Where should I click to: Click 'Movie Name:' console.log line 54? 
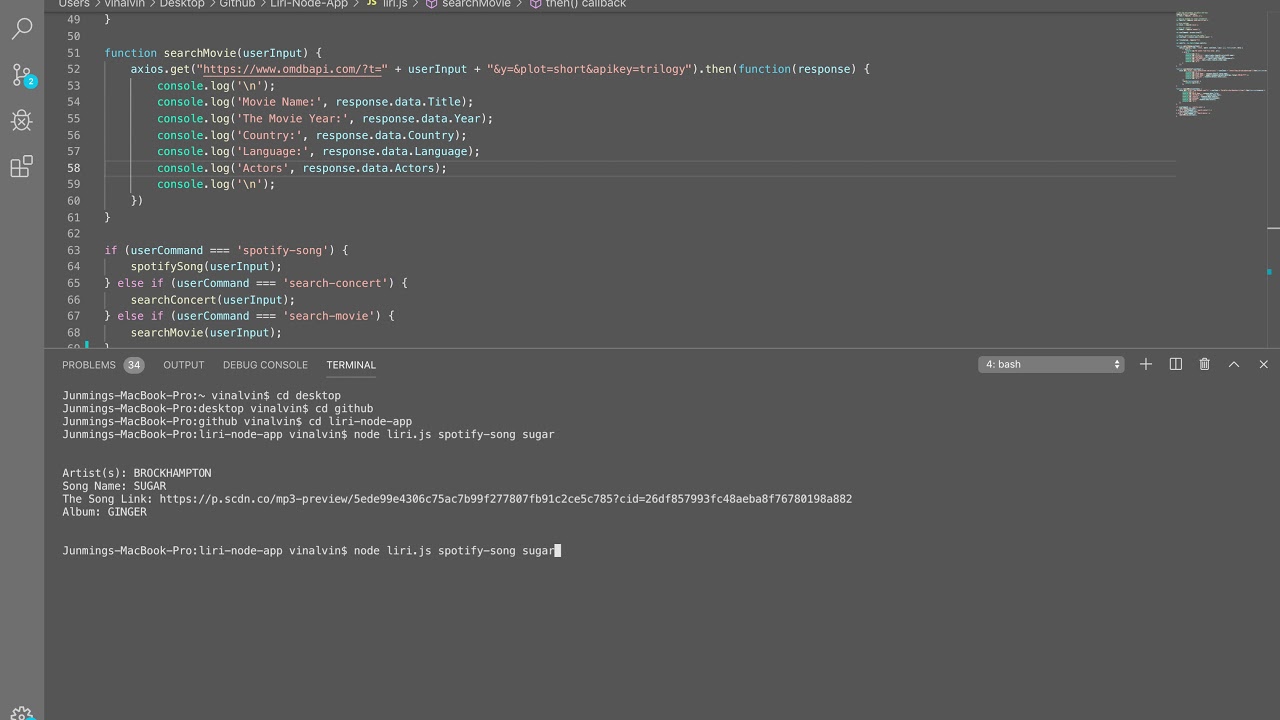315,102
